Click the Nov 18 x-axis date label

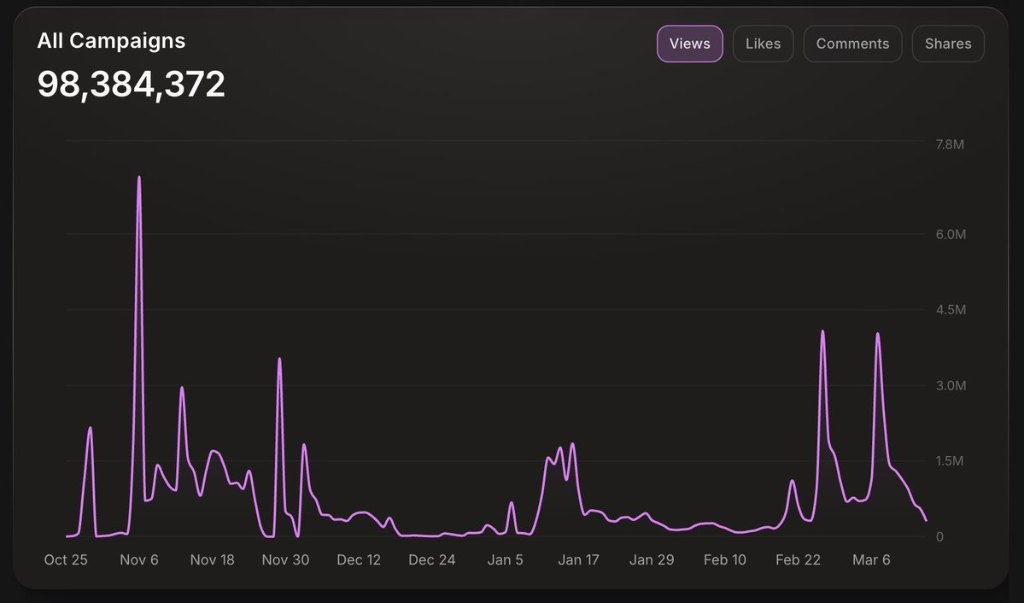coord(212,560)
